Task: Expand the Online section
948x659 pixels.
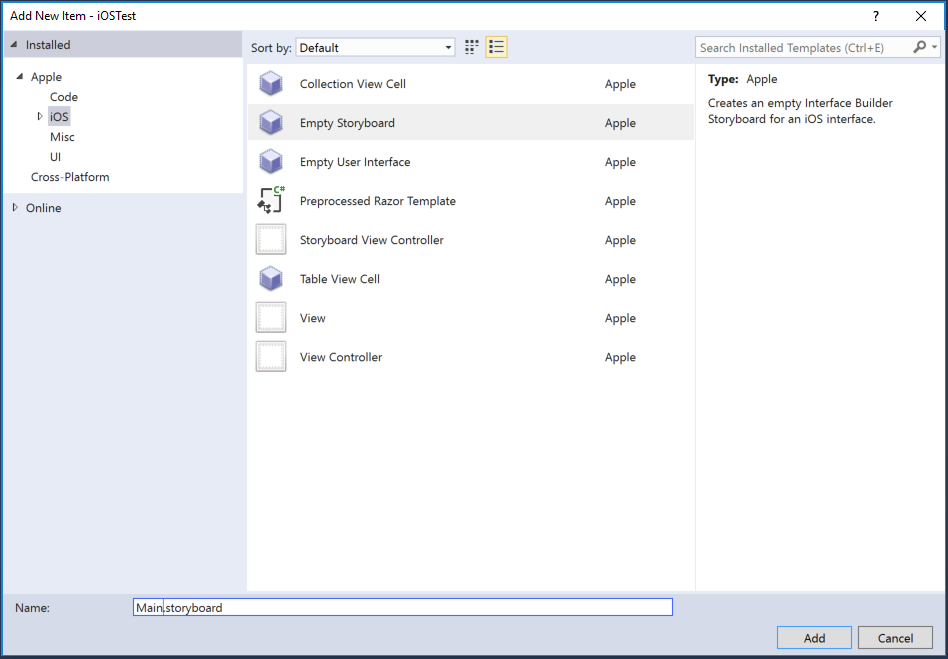Action: [15, 207]
